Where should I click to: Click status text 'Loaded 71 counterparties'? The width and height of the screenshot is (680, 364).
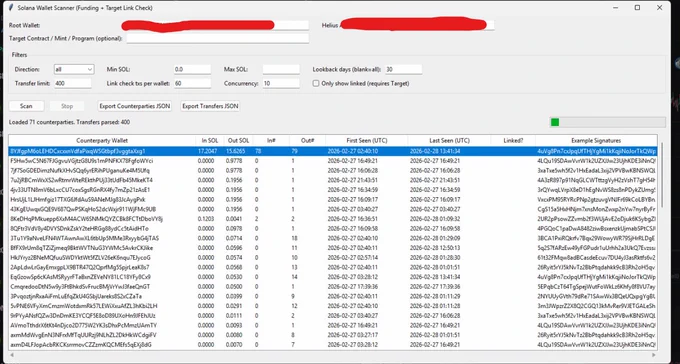pyautogui.click(x=42, y=122)
